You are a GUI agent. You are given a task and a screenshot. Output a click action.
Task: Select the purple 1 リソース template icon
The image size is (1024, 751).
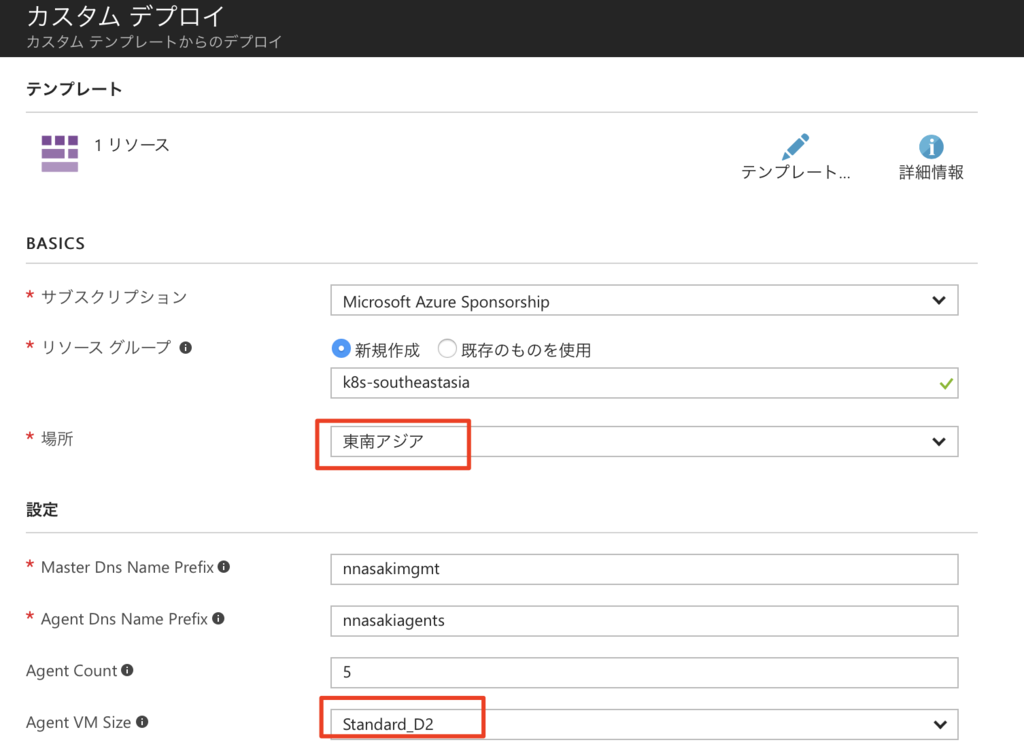[x=60, y=152]
